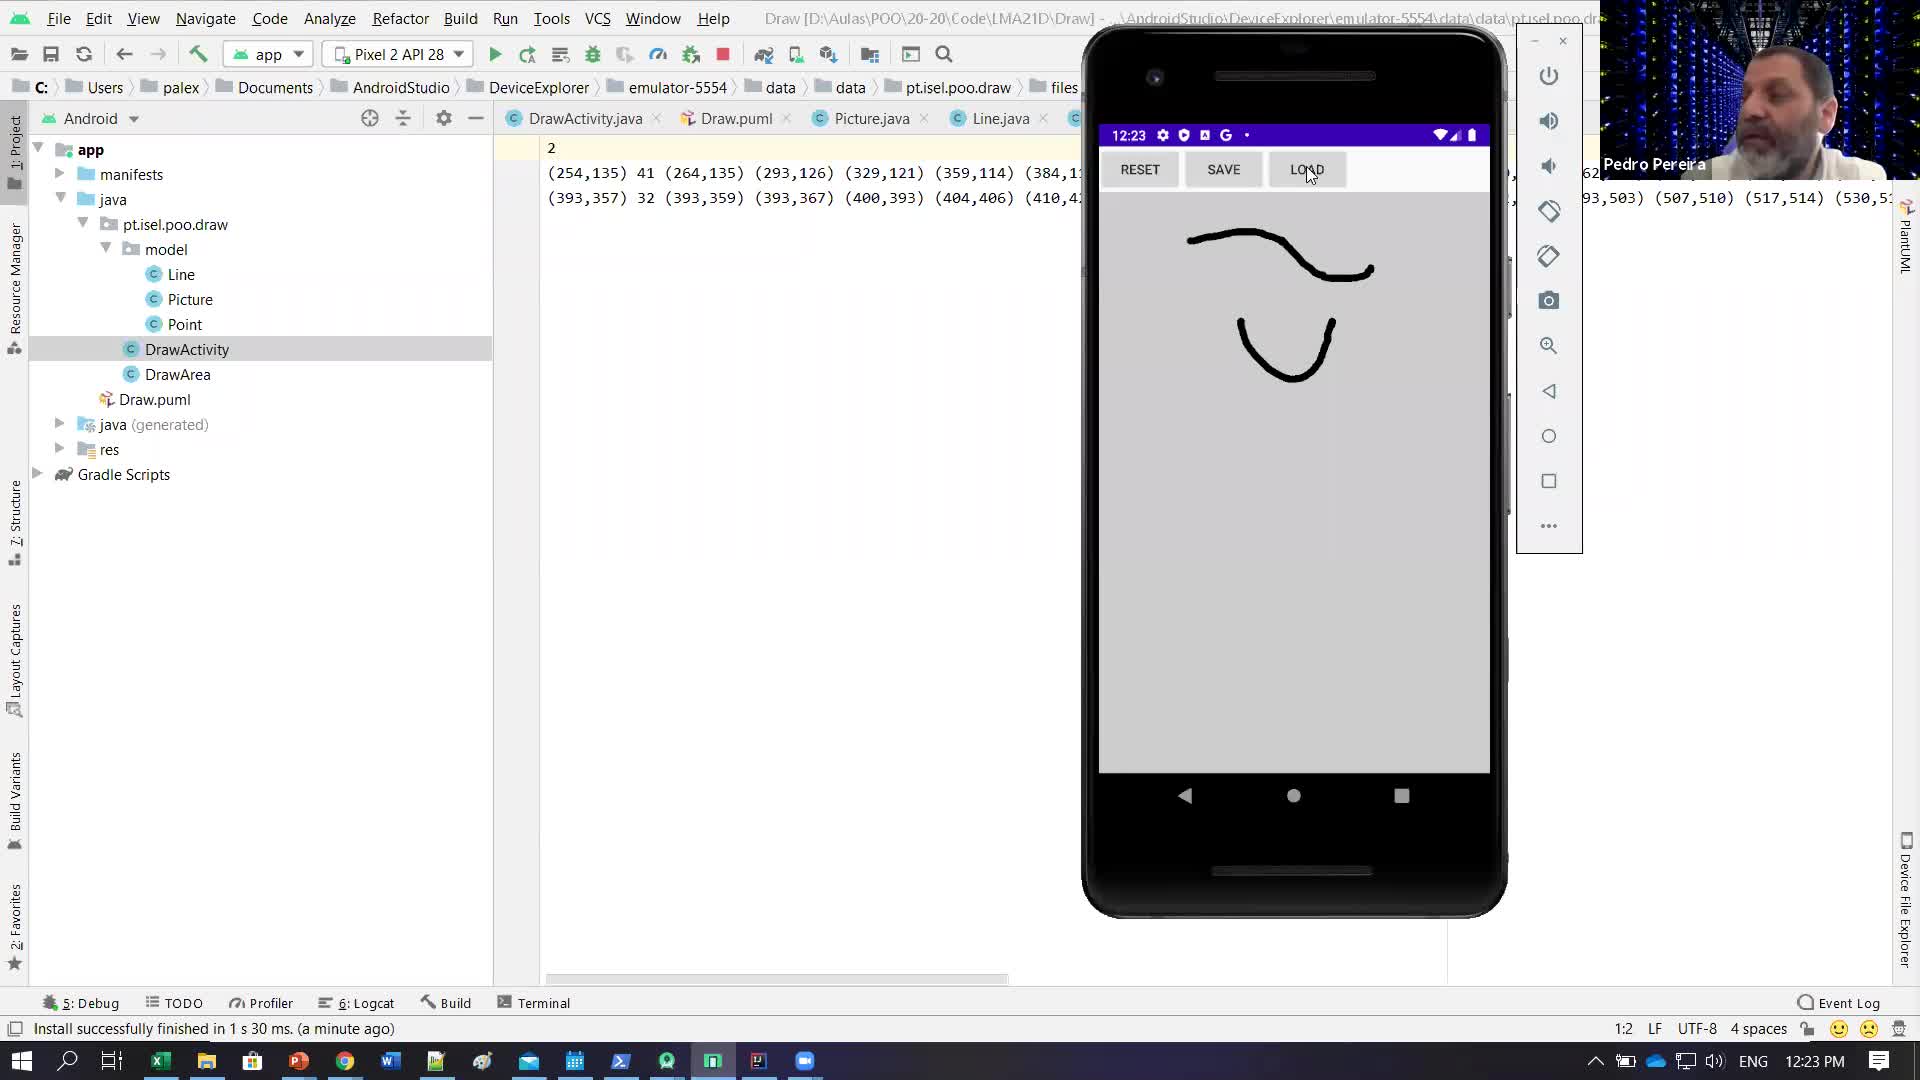Click the Open file toolbar icon
Viewport: 1920px width, 1080px height.
[x=19, y=54]
